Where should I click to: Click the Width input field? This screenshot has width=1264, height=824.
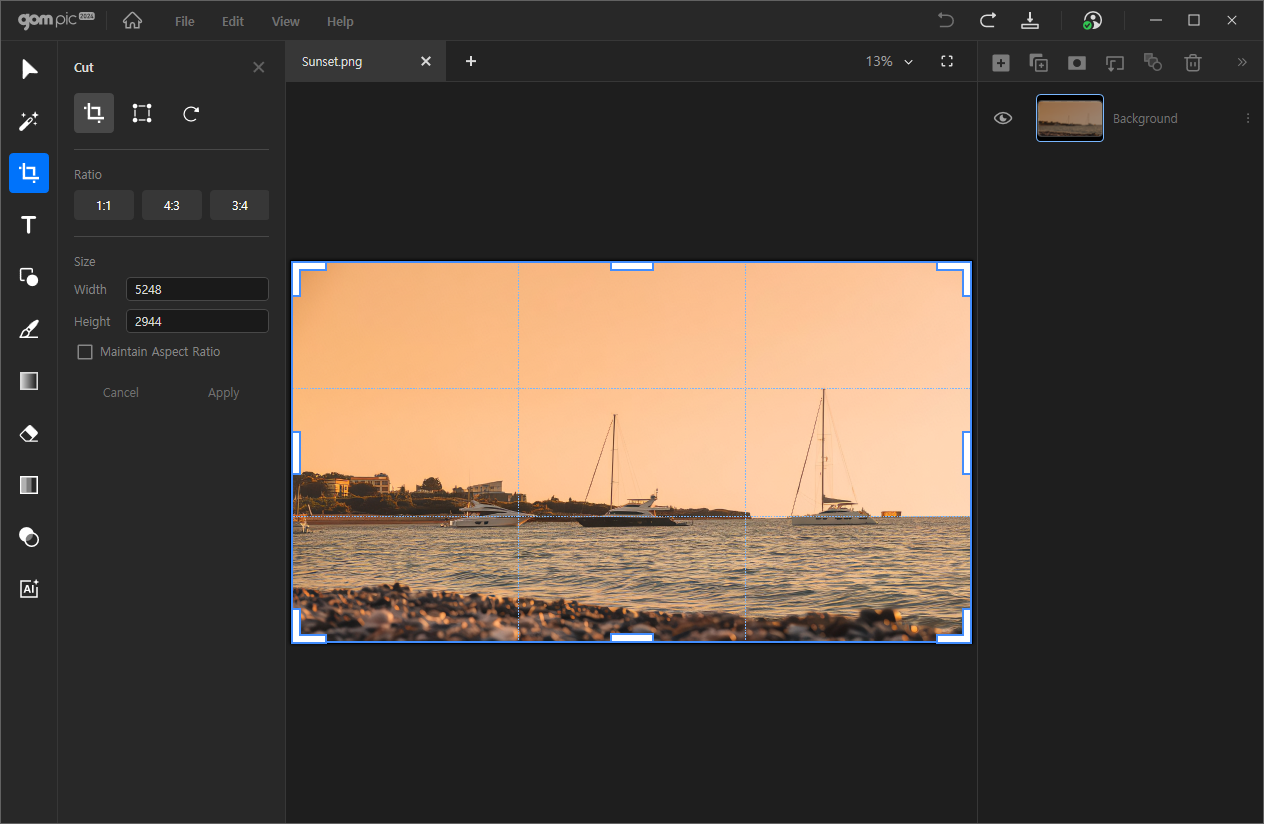(197, 289)
